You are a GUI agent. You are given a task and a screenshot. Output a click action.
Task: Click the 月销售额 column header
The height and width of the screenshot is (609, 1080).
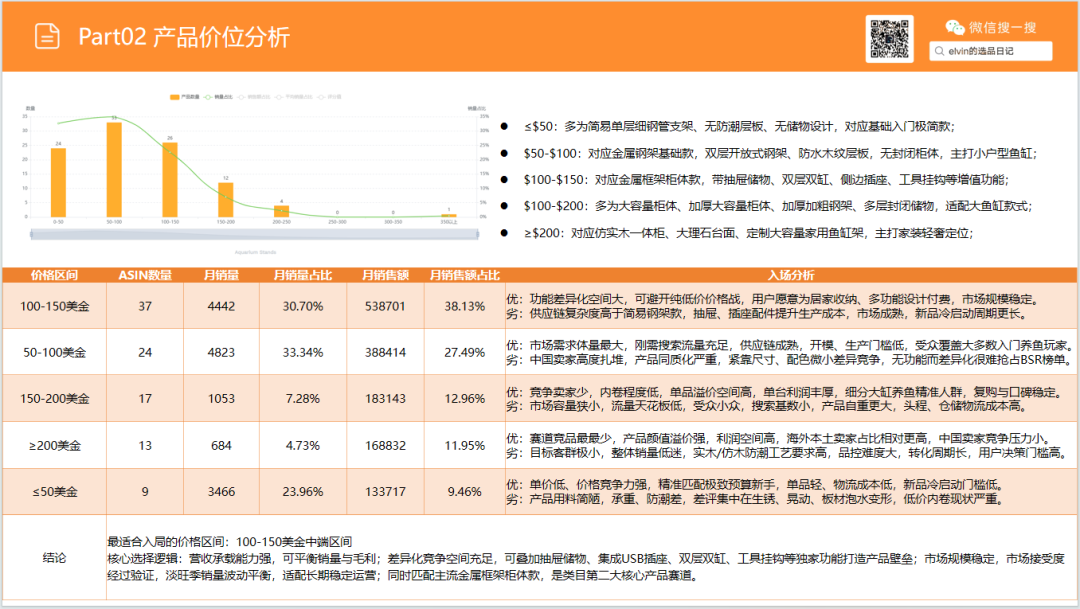[385, 275]
